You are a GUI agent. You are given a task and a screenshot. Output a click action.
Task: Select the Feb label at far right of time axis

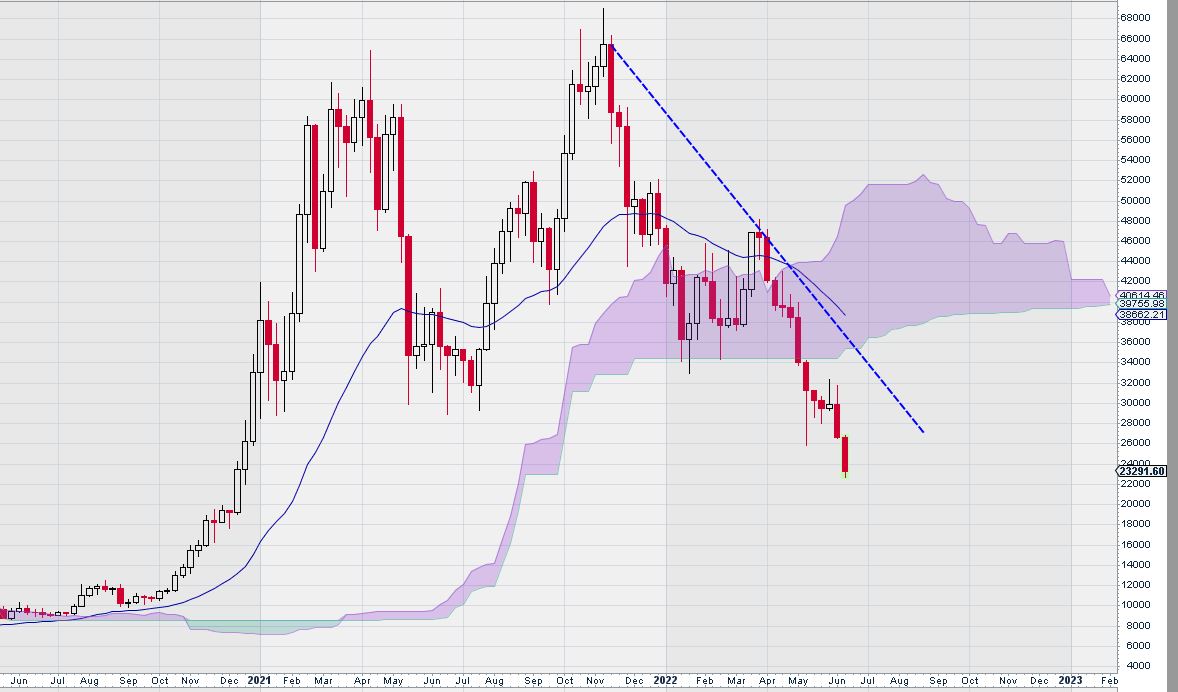(x=1109, y=681)
